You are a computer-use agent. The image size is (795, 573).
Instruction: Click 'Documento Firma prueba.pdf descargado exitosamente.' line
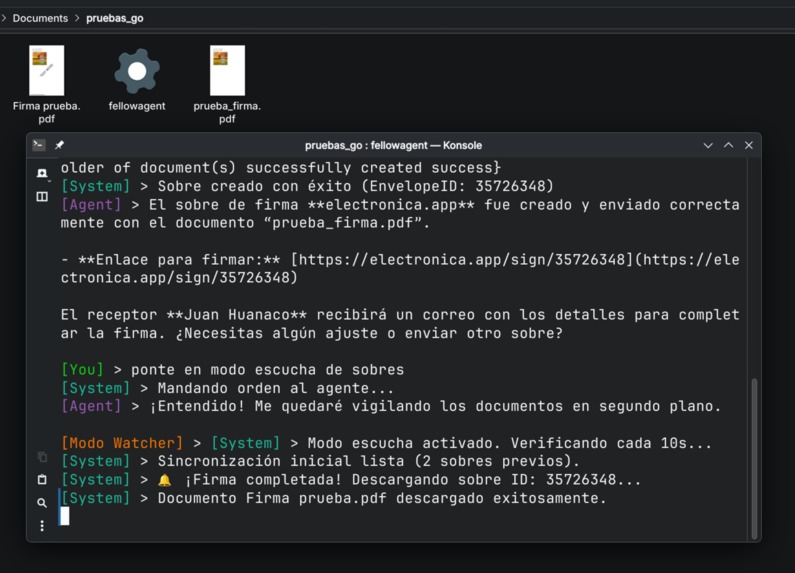coord(382,498)
